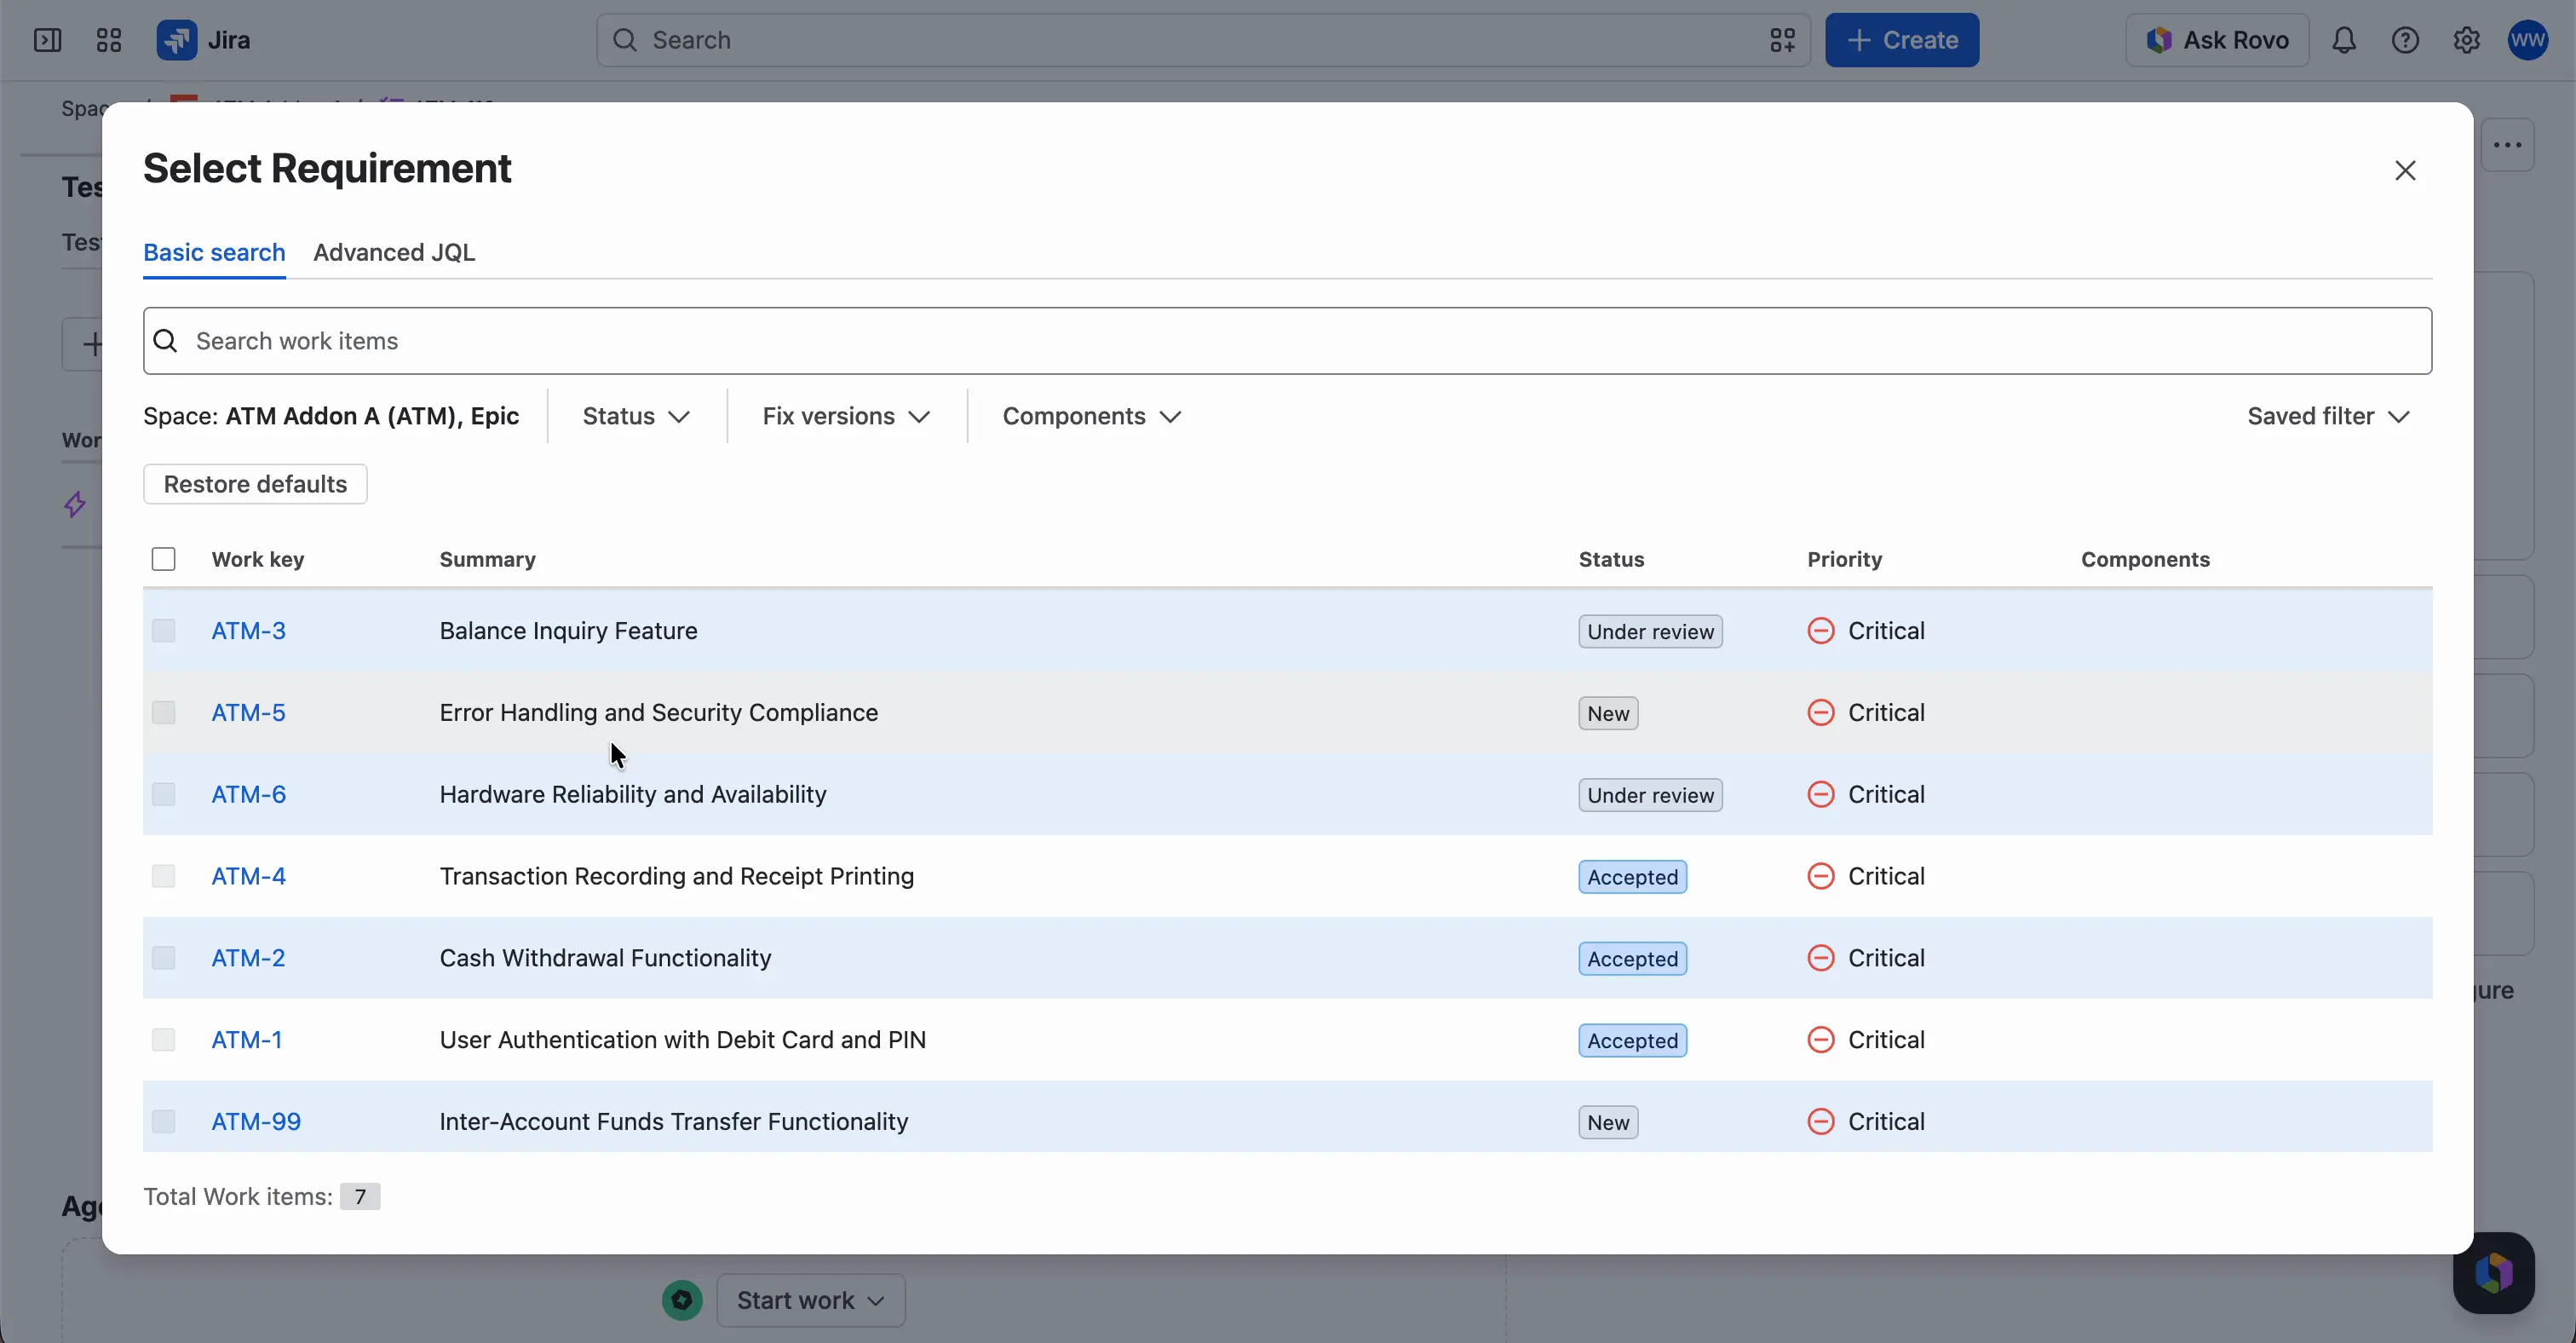Click the magnifier icon in Search work items

tap(166, 341)
